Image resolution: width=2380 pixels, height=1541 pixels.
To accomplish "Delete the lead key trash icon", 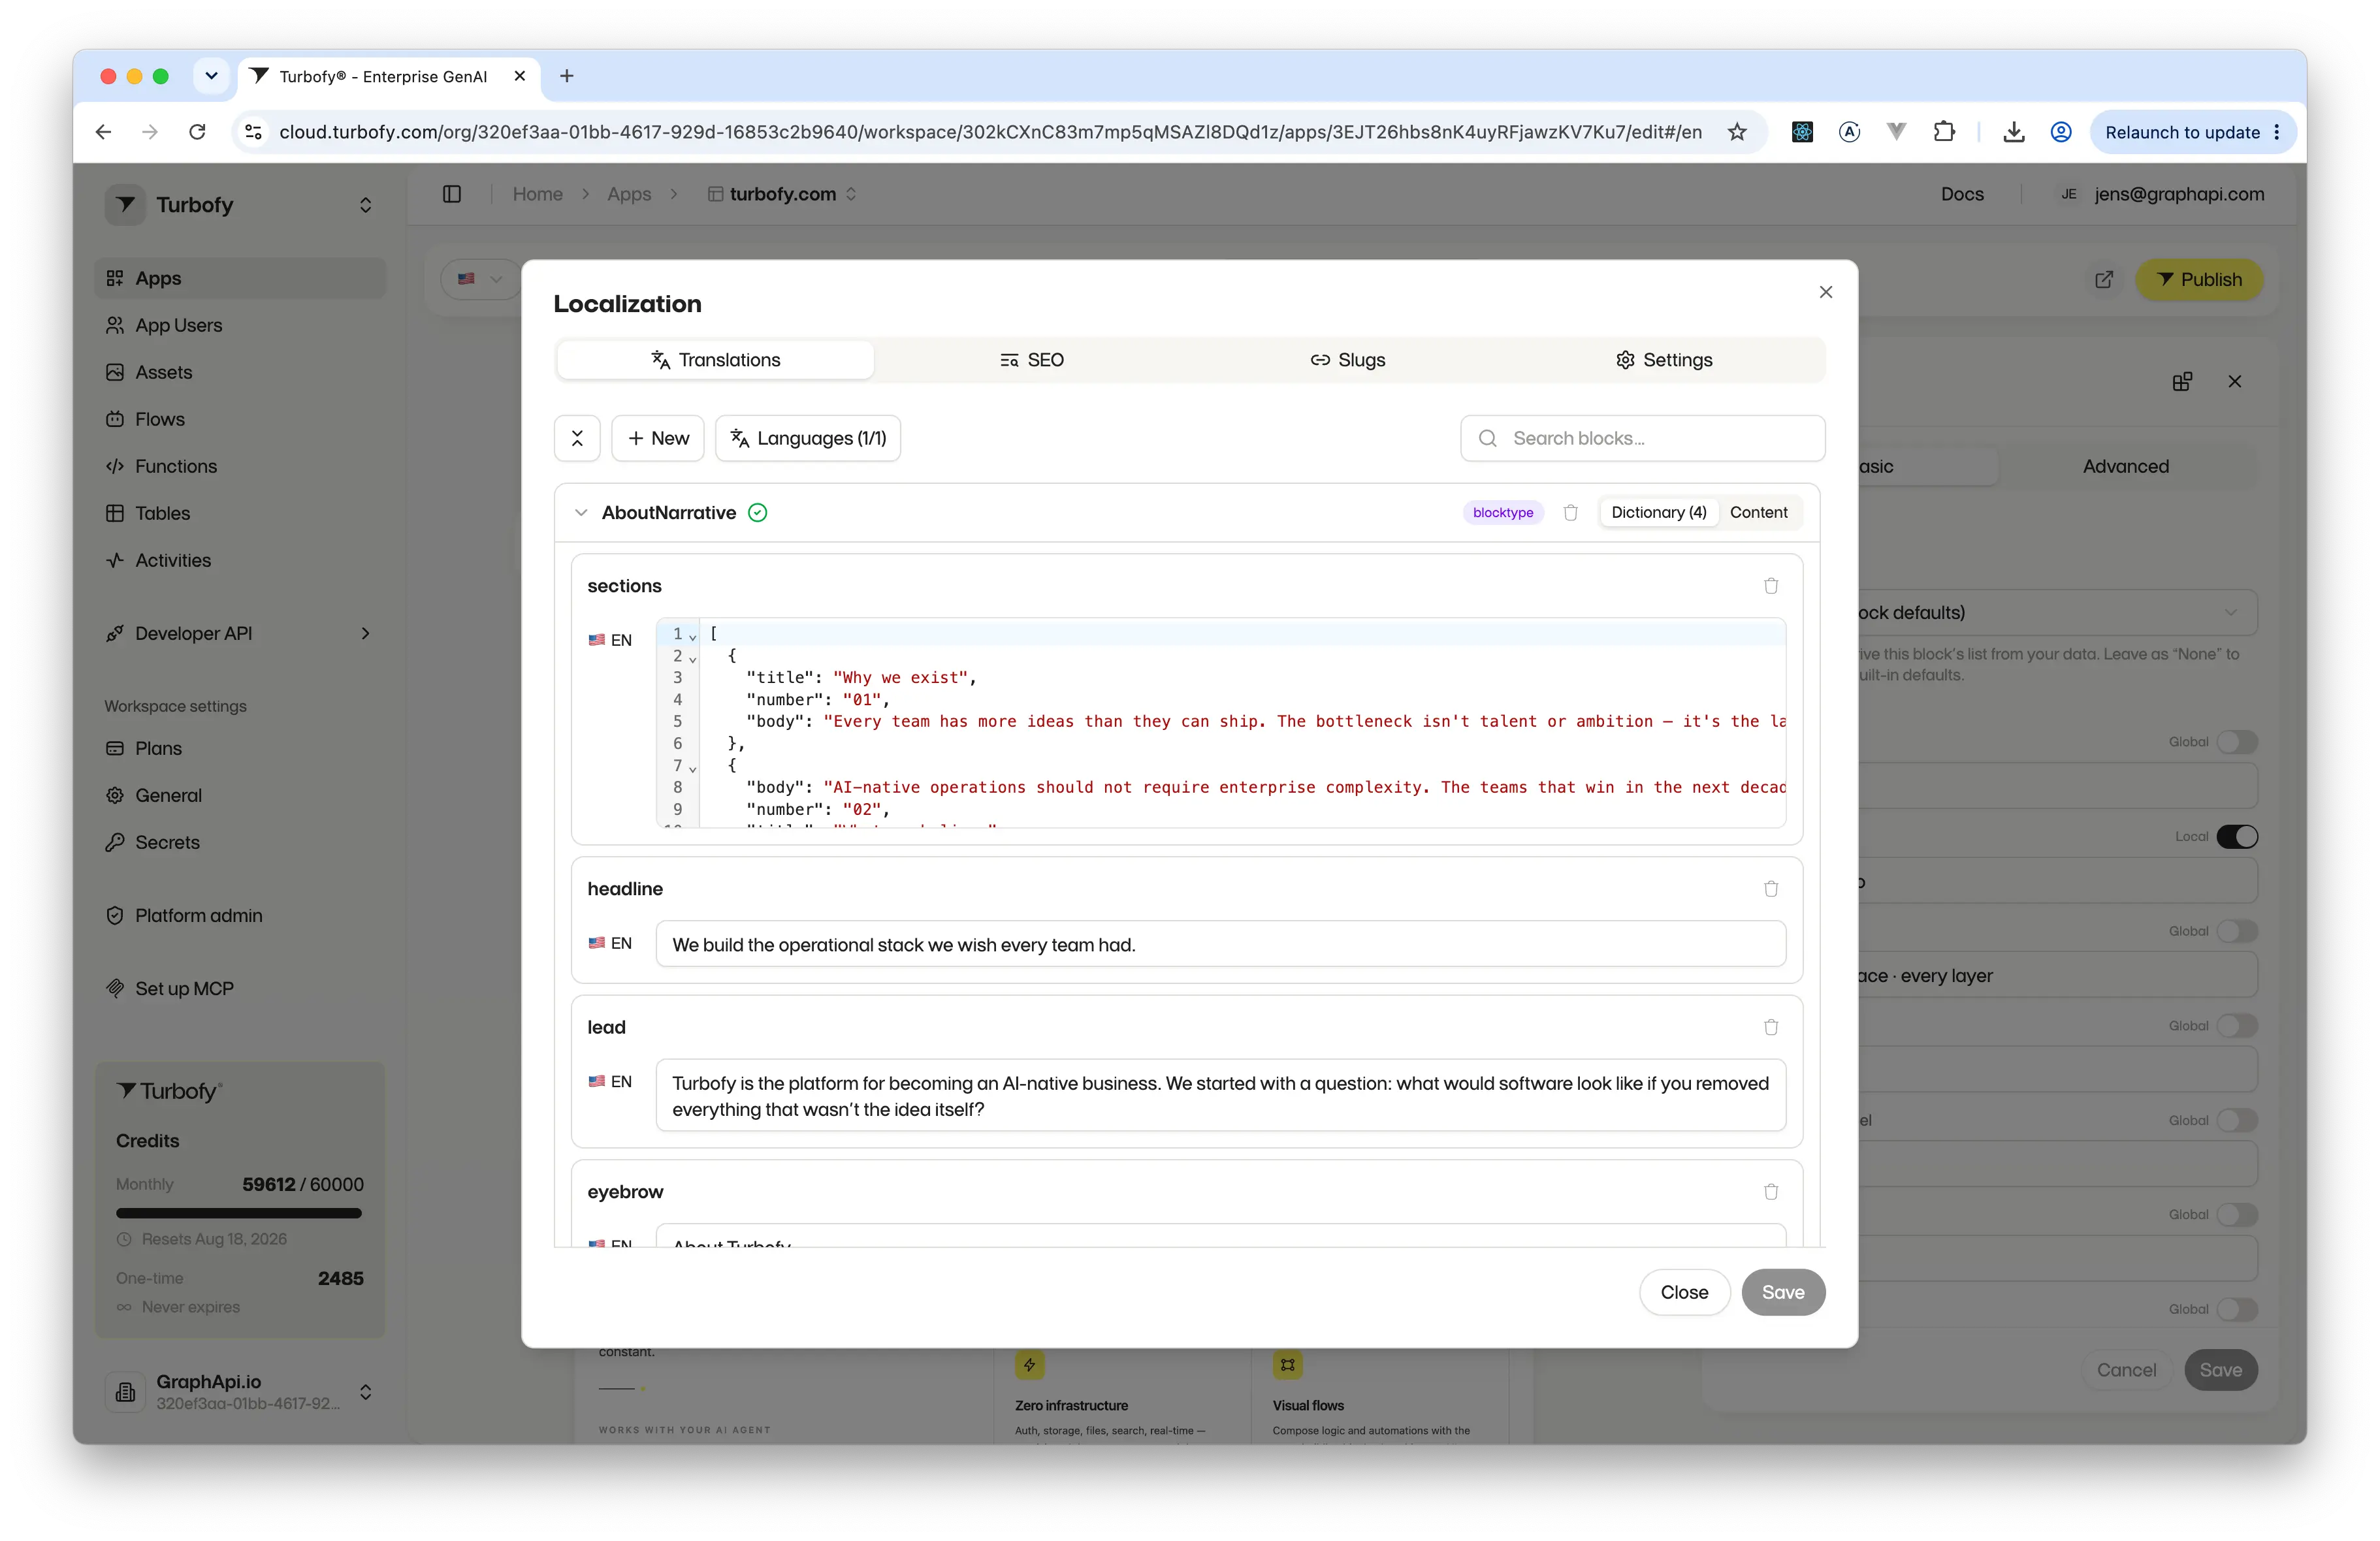I will (x=1771, y=1026).
